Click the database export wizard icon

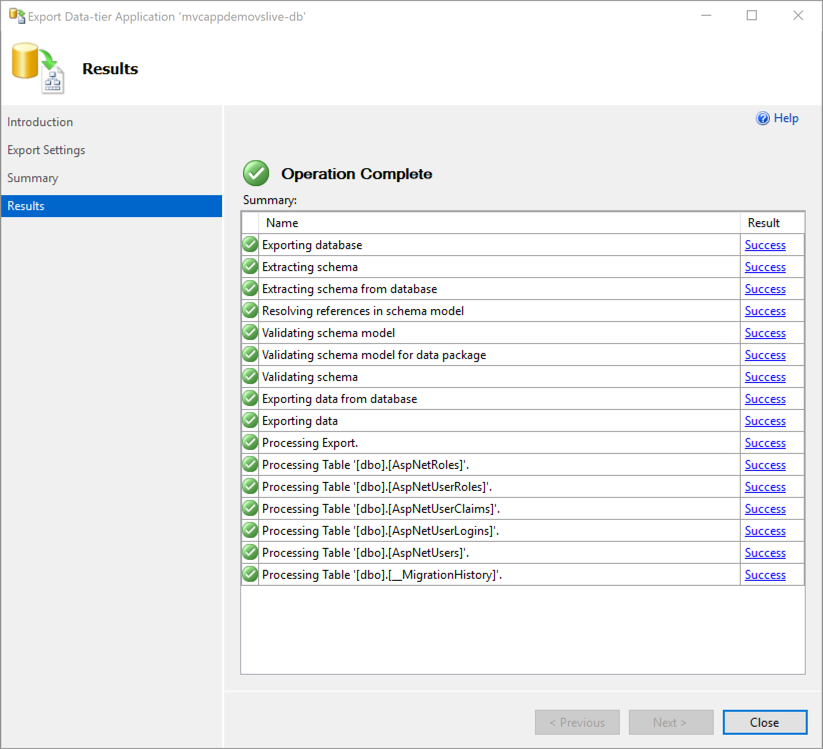point(37,68)
